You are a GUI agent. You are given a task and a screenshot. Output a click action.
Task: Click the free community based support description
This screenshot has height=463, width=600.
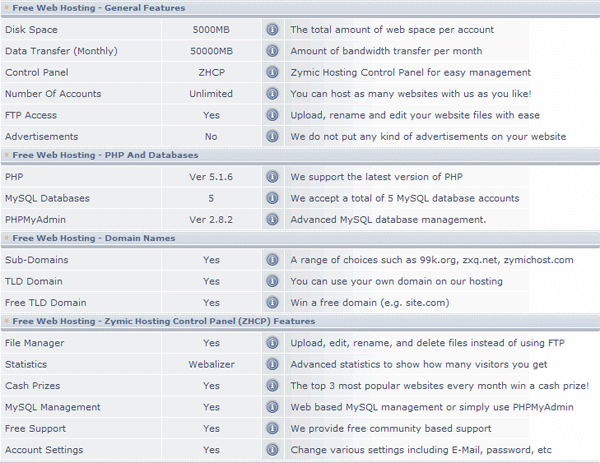tap(391, 429)
